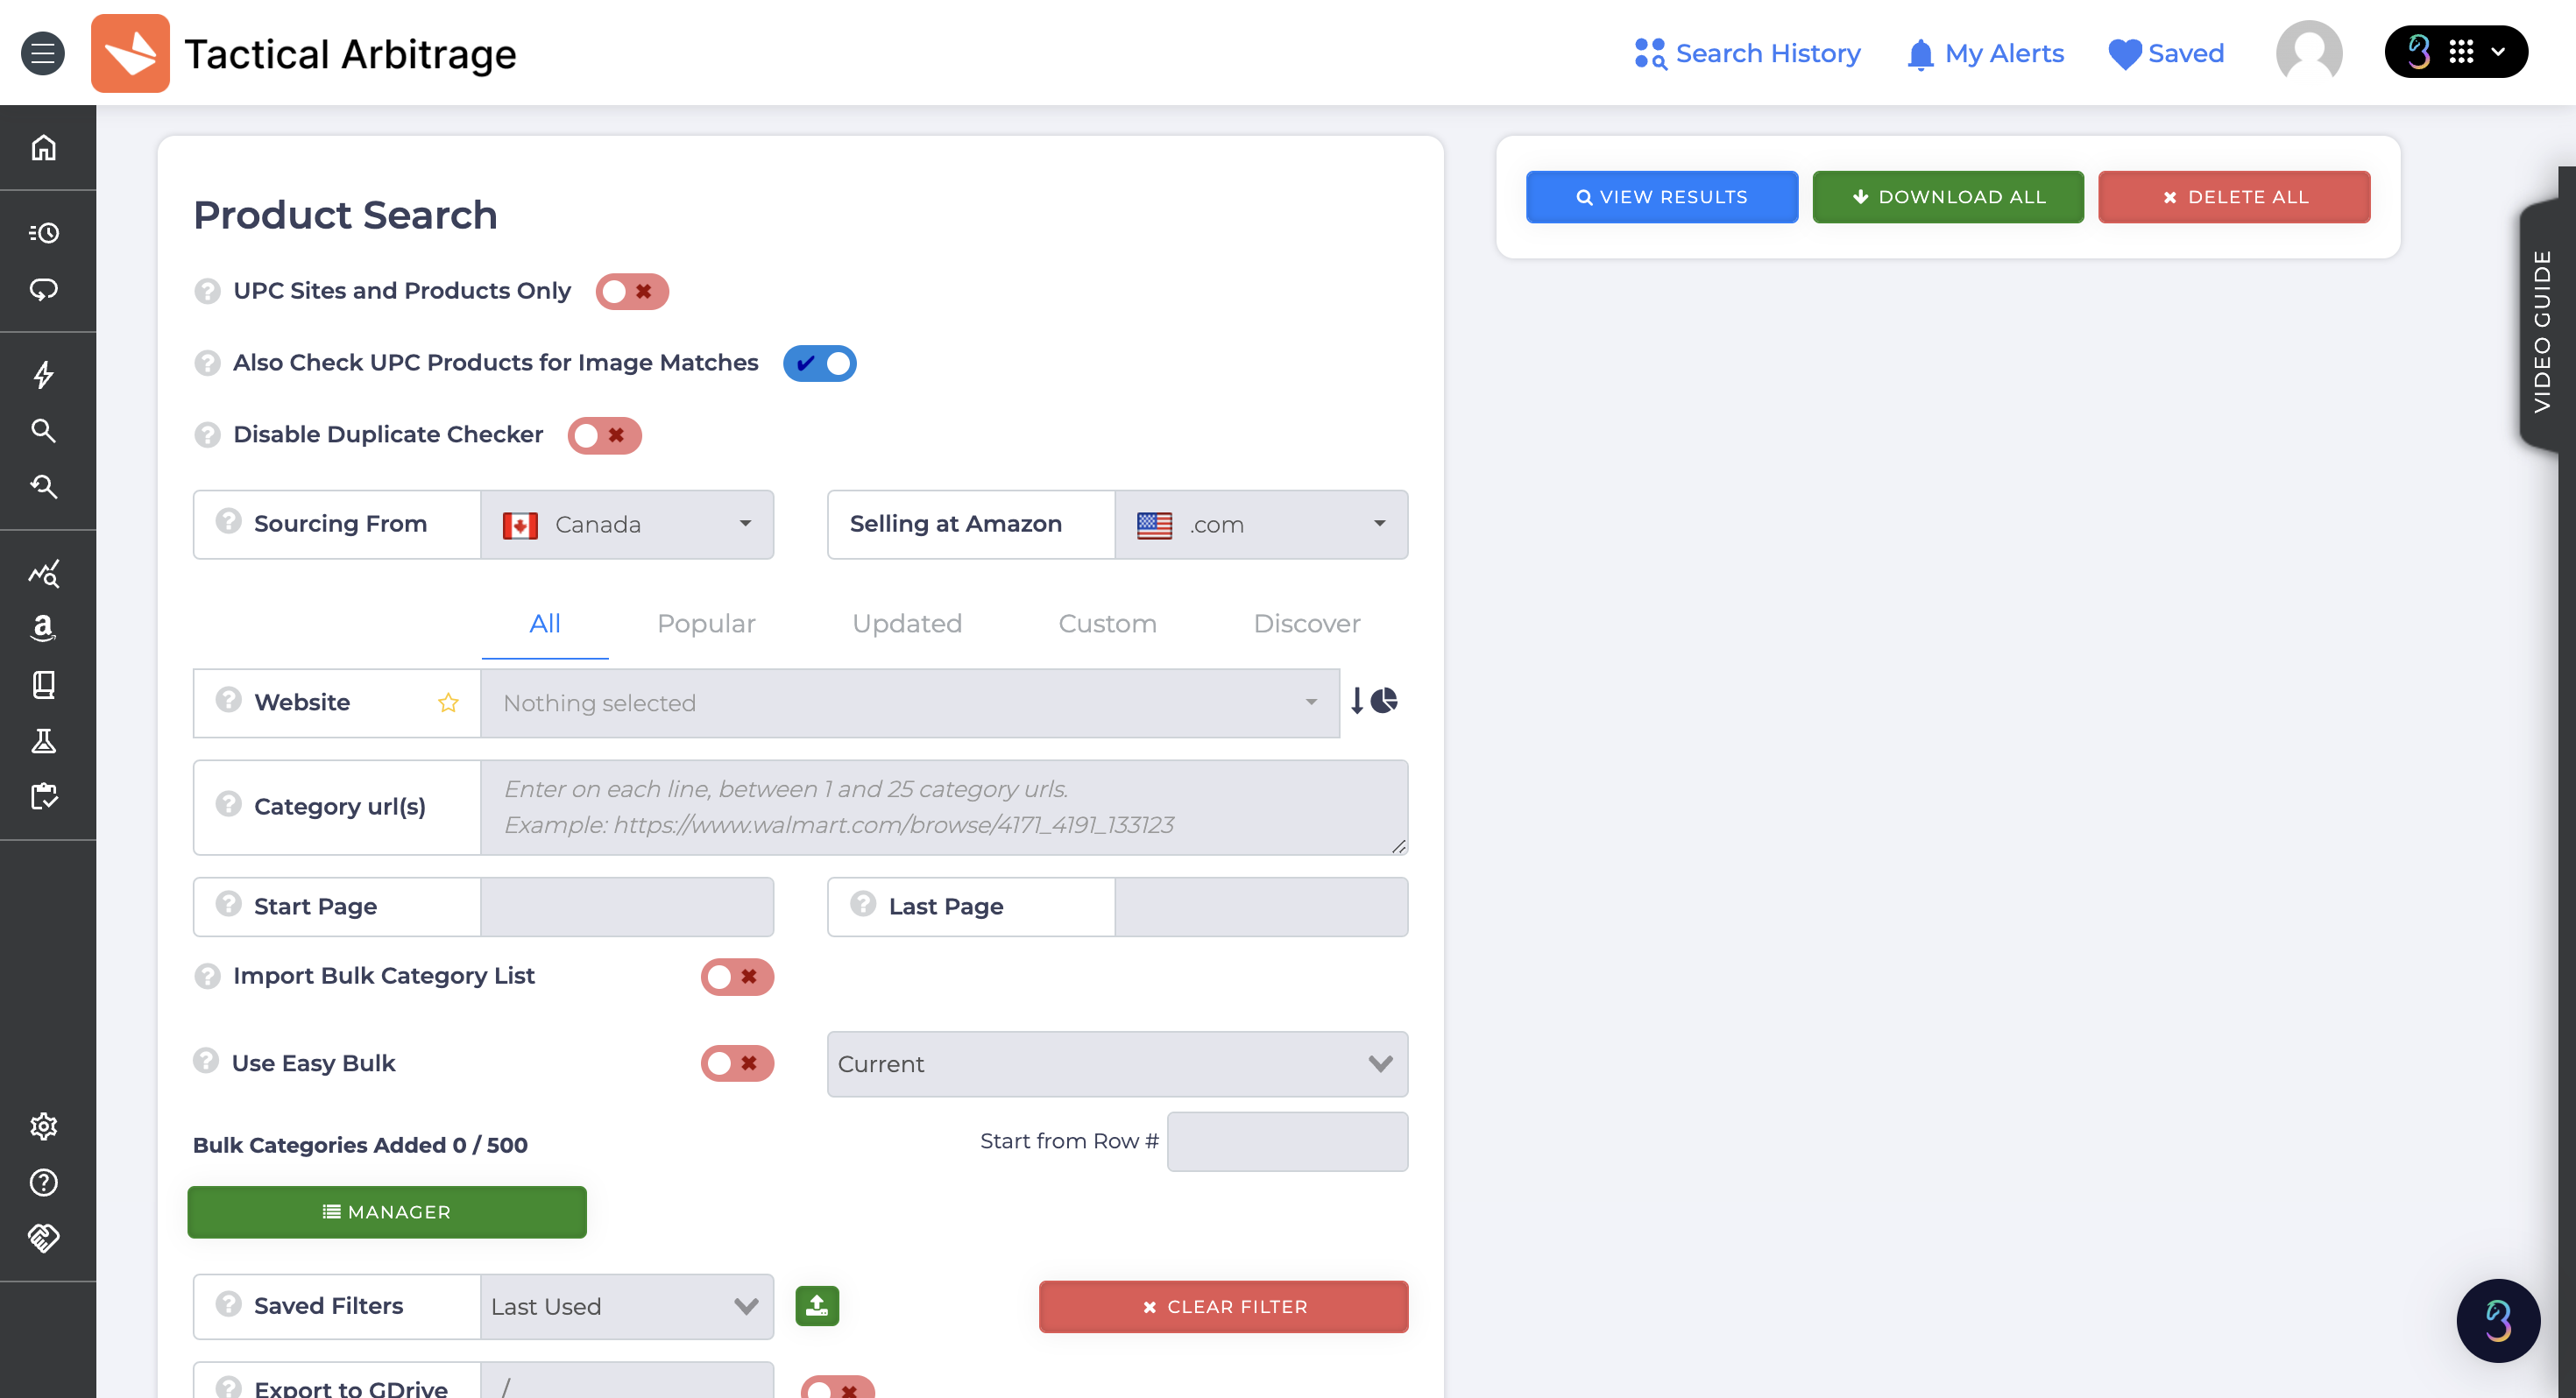The height and width of the screenshot is (1398, 2576).
Task: Open Search History link
Action: tap(1748, 53)
